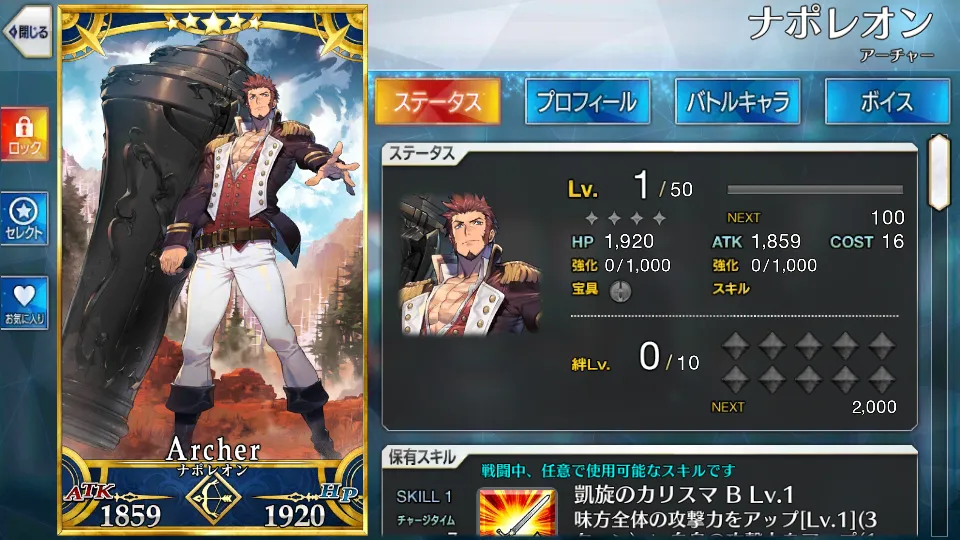The height and width of the screenshot is (540, 960).
Task: Tap the 閉じる close arrow button
Action: tap(27, 32)
